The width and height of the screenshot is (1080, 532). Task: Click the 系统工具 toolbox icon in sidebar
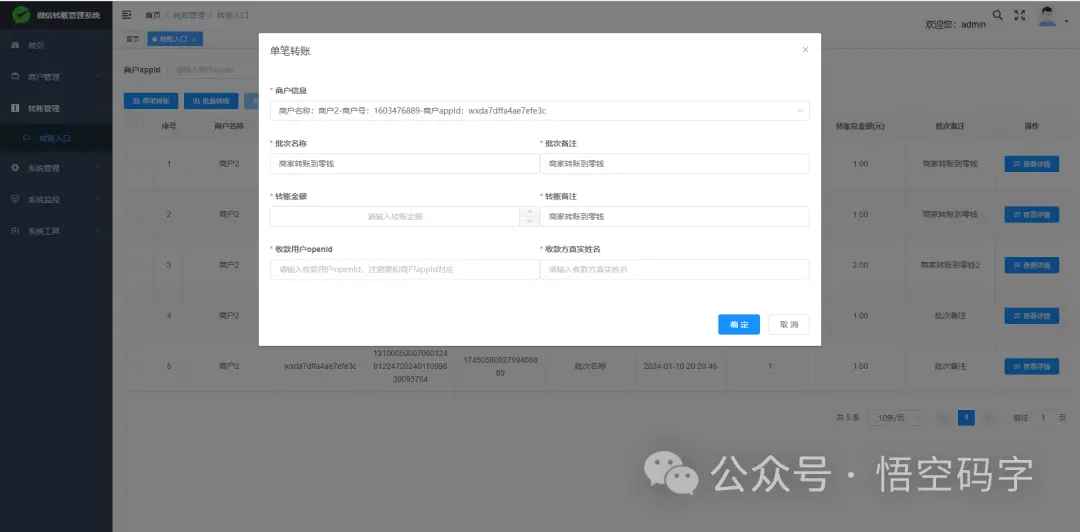(15, 231)
